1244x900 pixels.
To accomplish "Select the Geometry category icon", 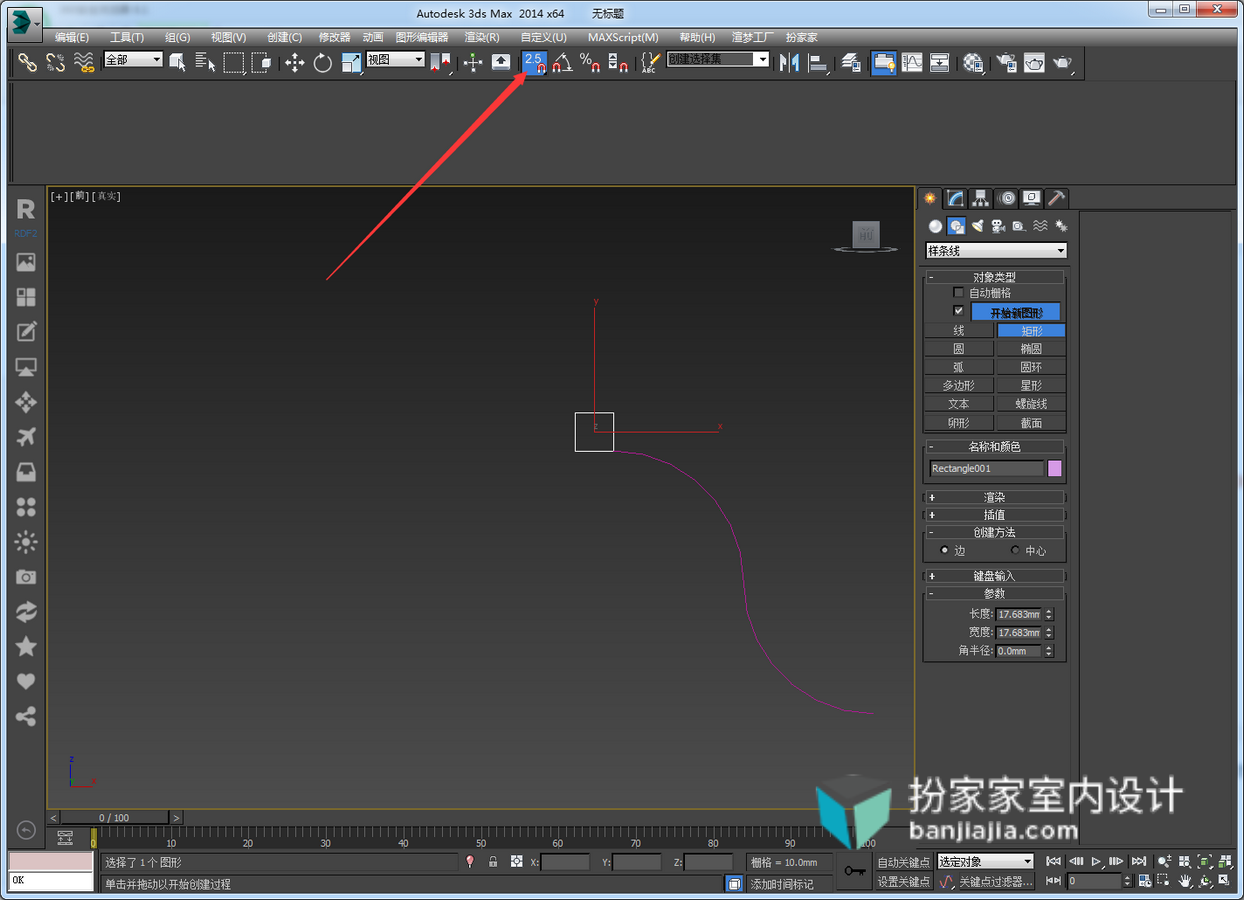I will [x=935, y=226].
